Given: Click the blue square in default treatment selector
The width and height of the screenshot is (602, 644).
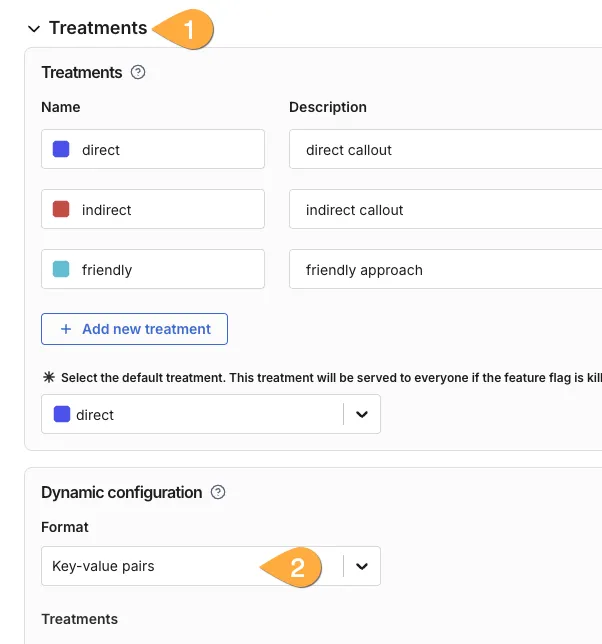Looking at the screenshot, I should tap(62, 414).
